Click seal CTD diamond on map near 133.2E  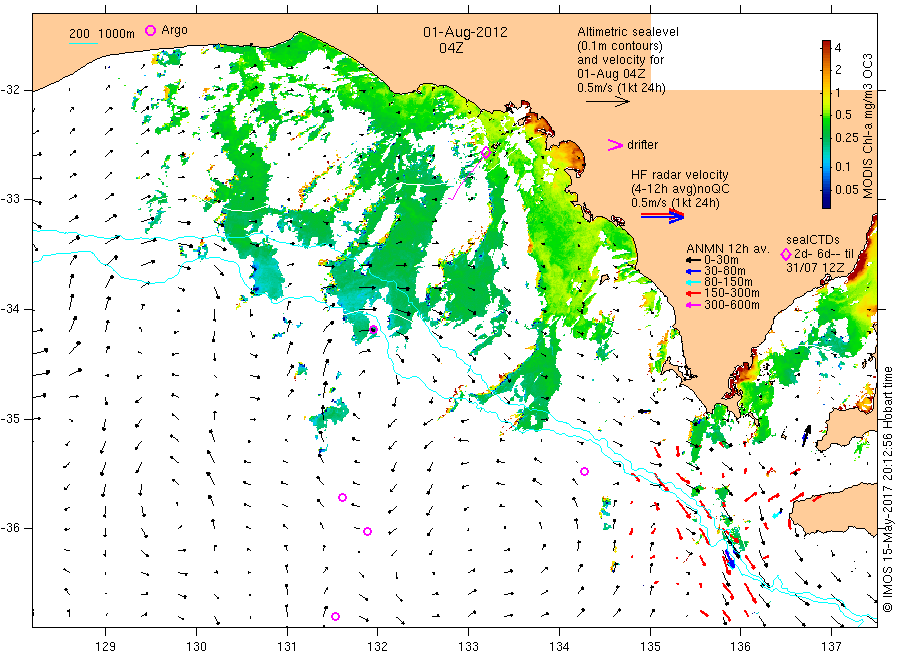pyautogui.click(x=486, y=153)
